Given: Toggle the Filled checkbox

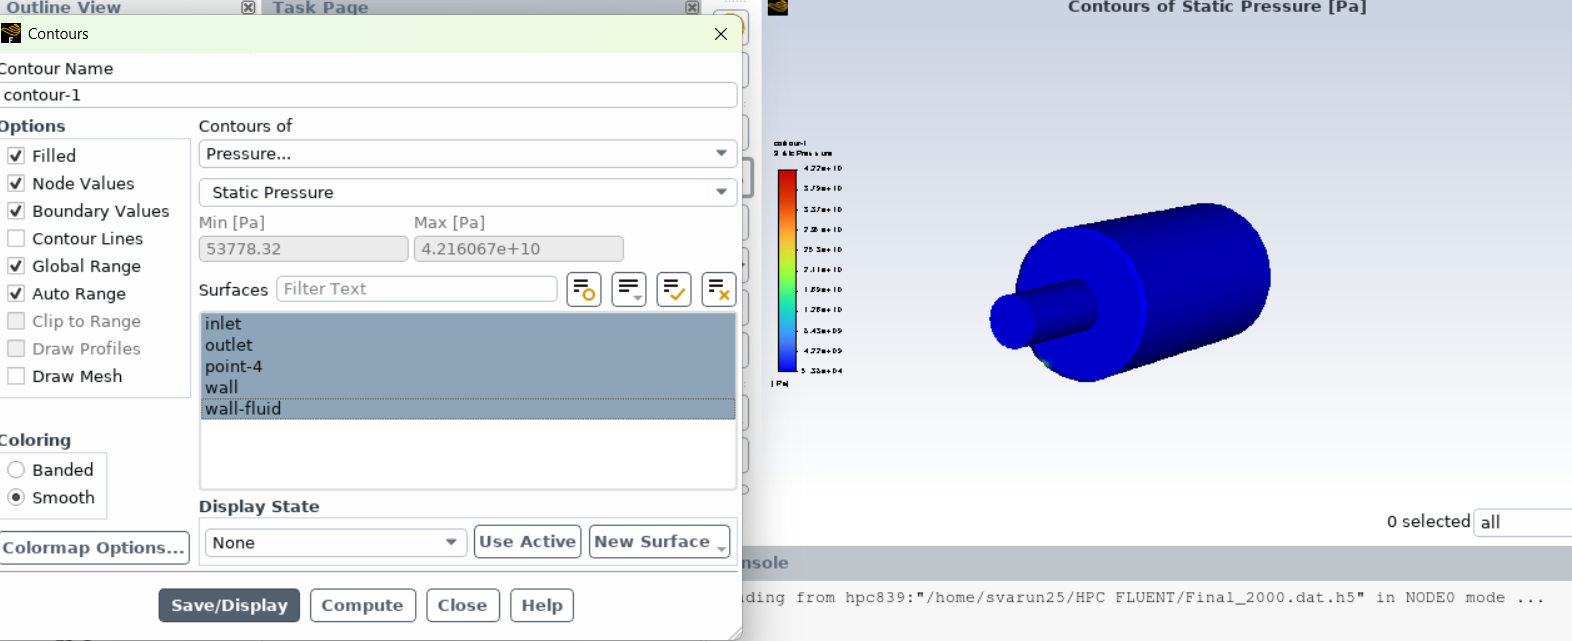Looking at the screenshot, I should click(x=16, y=156).
